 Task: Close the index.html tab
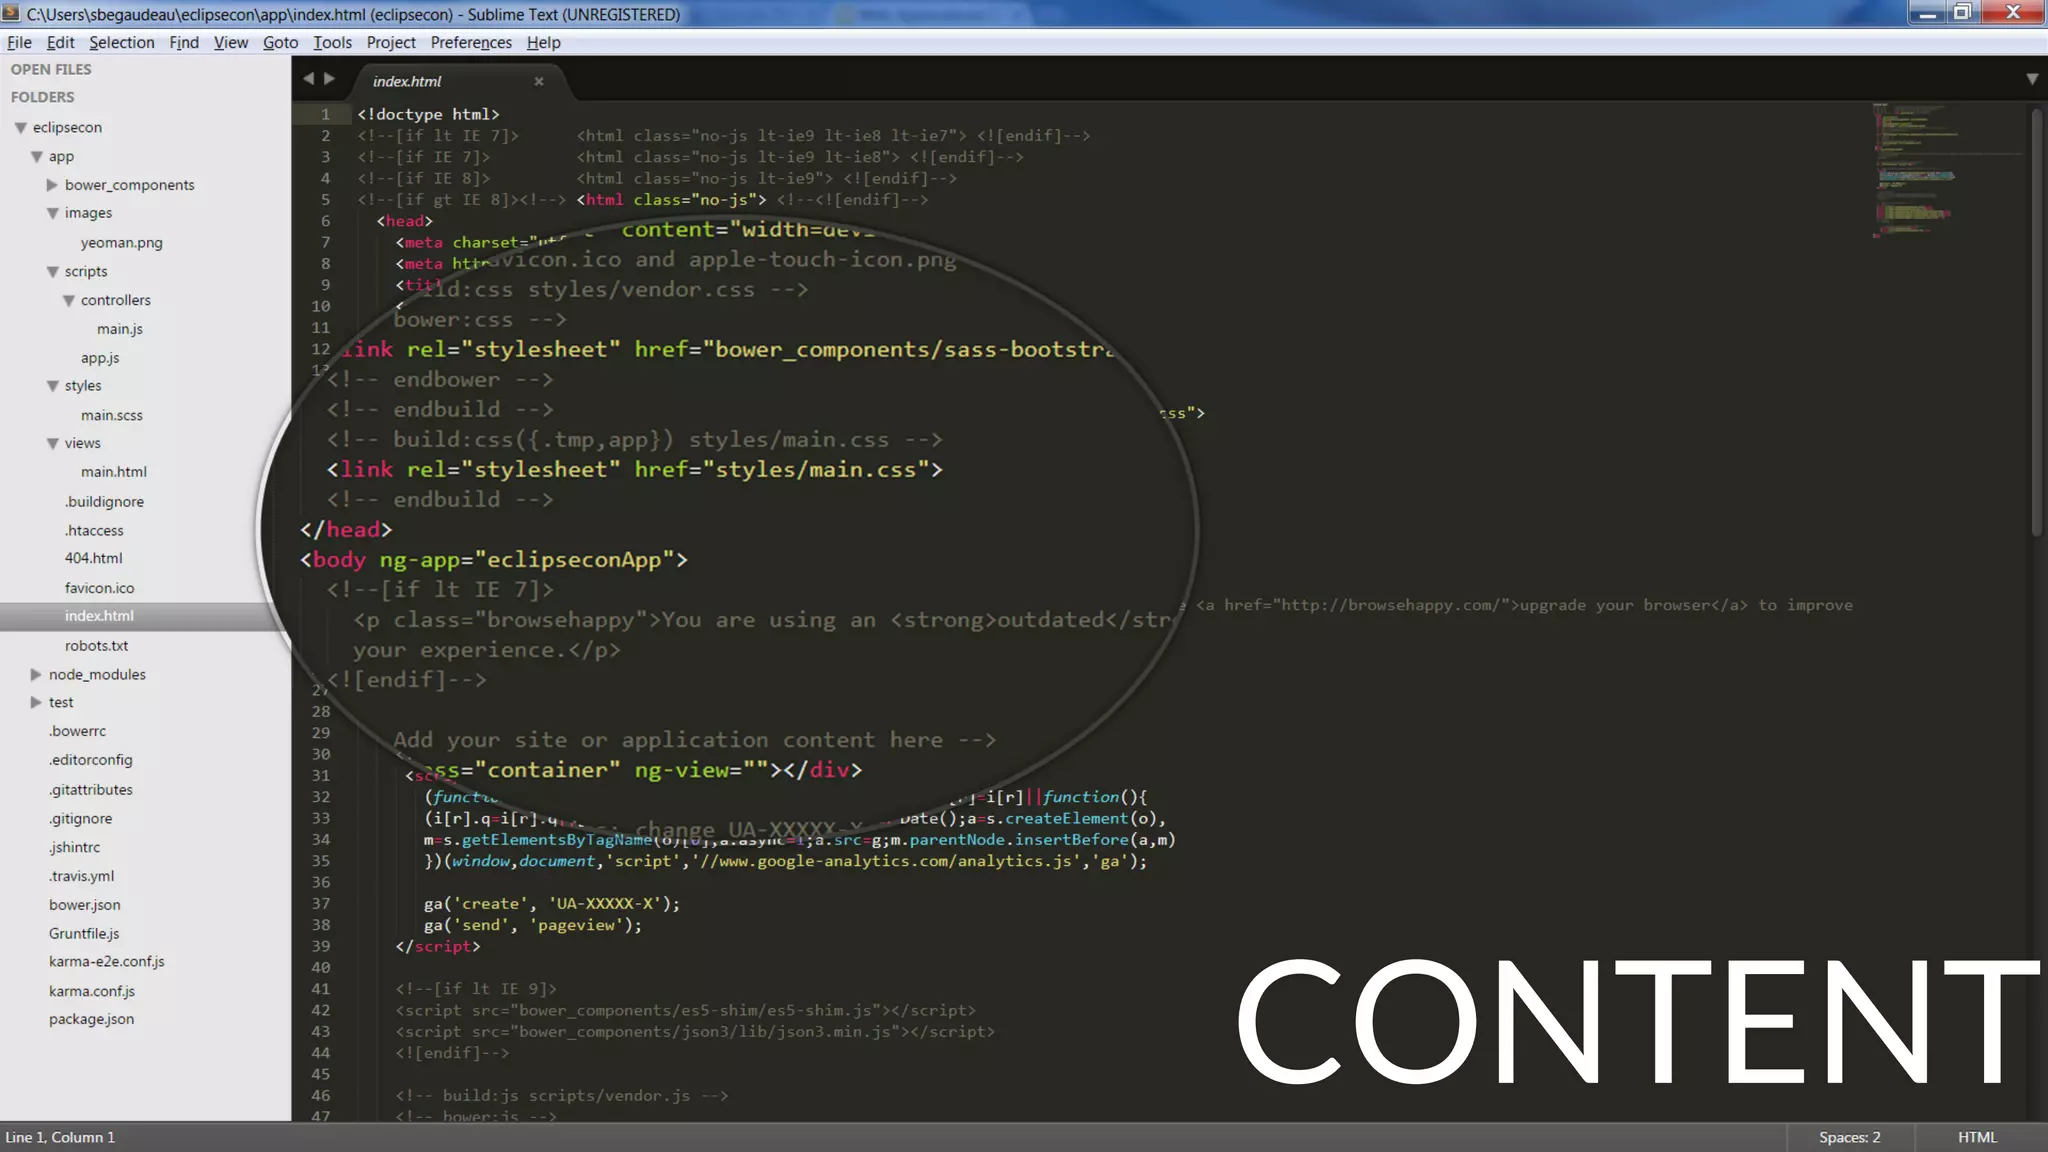[539, 81]
